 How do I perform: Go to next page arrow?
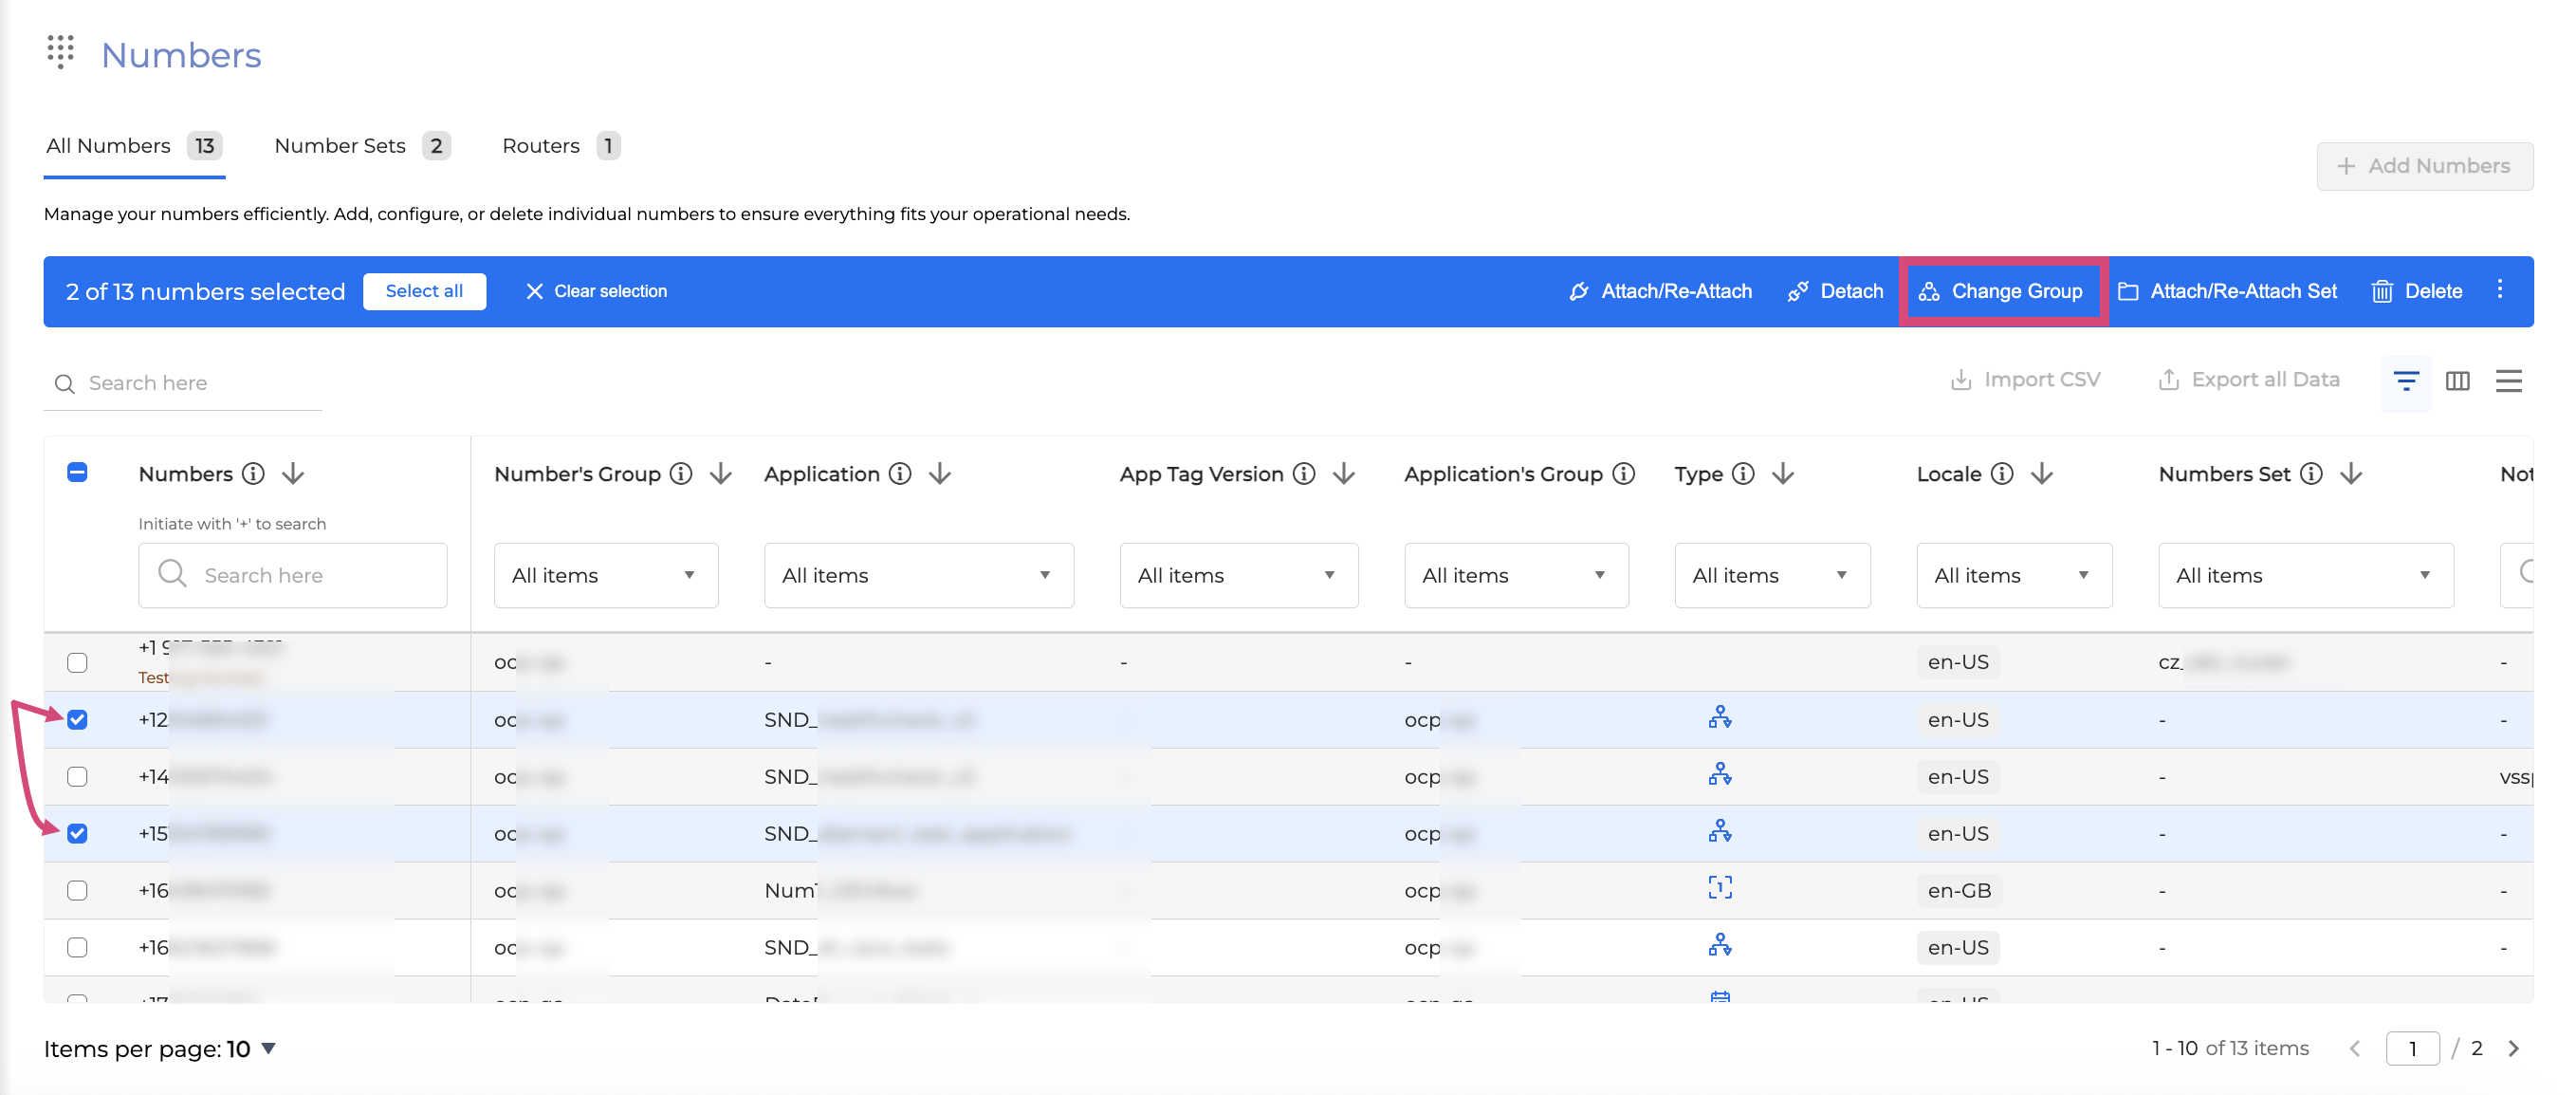click(2513, 1048)
